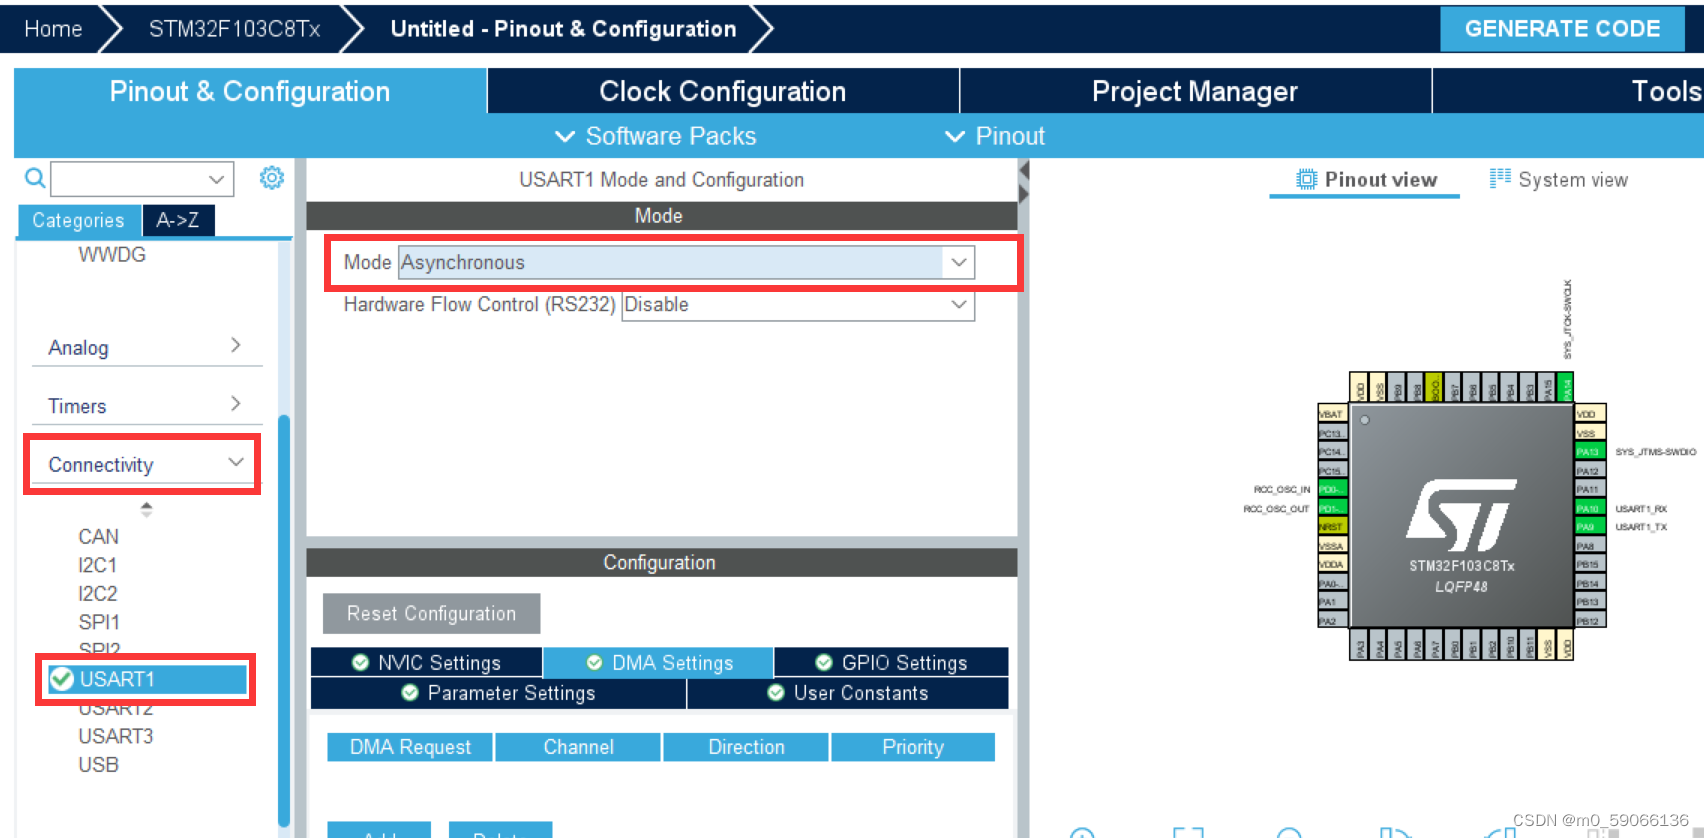Viewport: 1704px width, 838px height.
Task: Open the Parameter Settings tab
Action: 498,693
